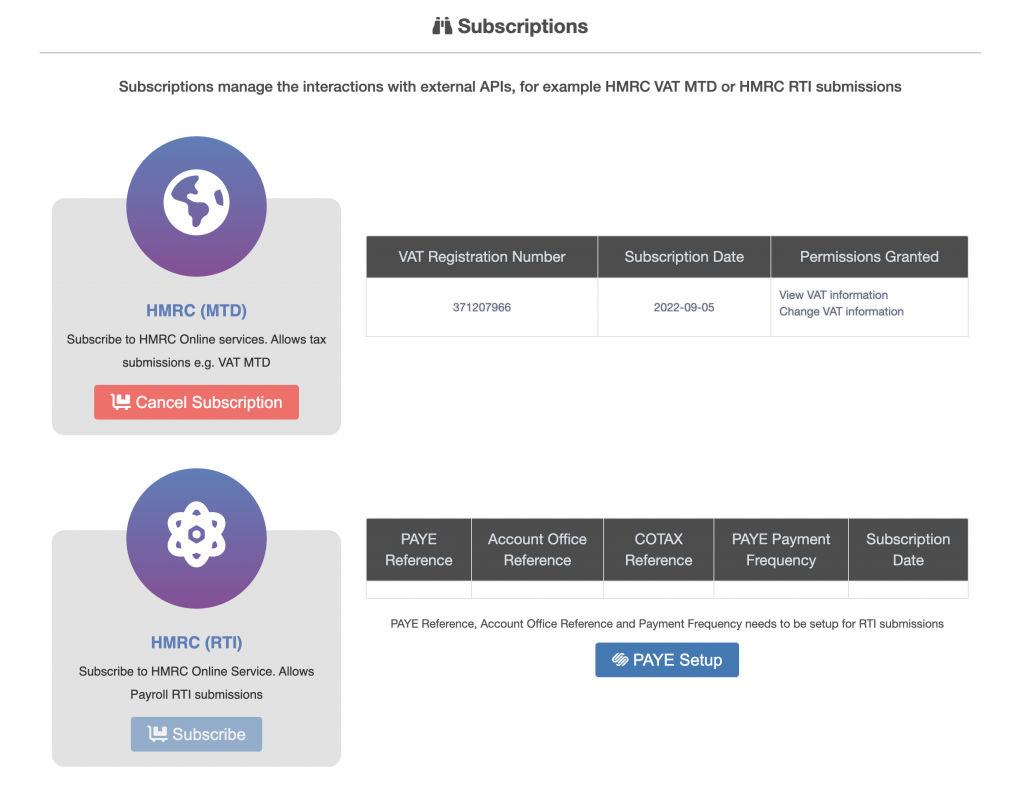Screen dimensions: 1024x797
Task: Click the first Subscription Date header in VAT table
Action: [x=684, y=257]
